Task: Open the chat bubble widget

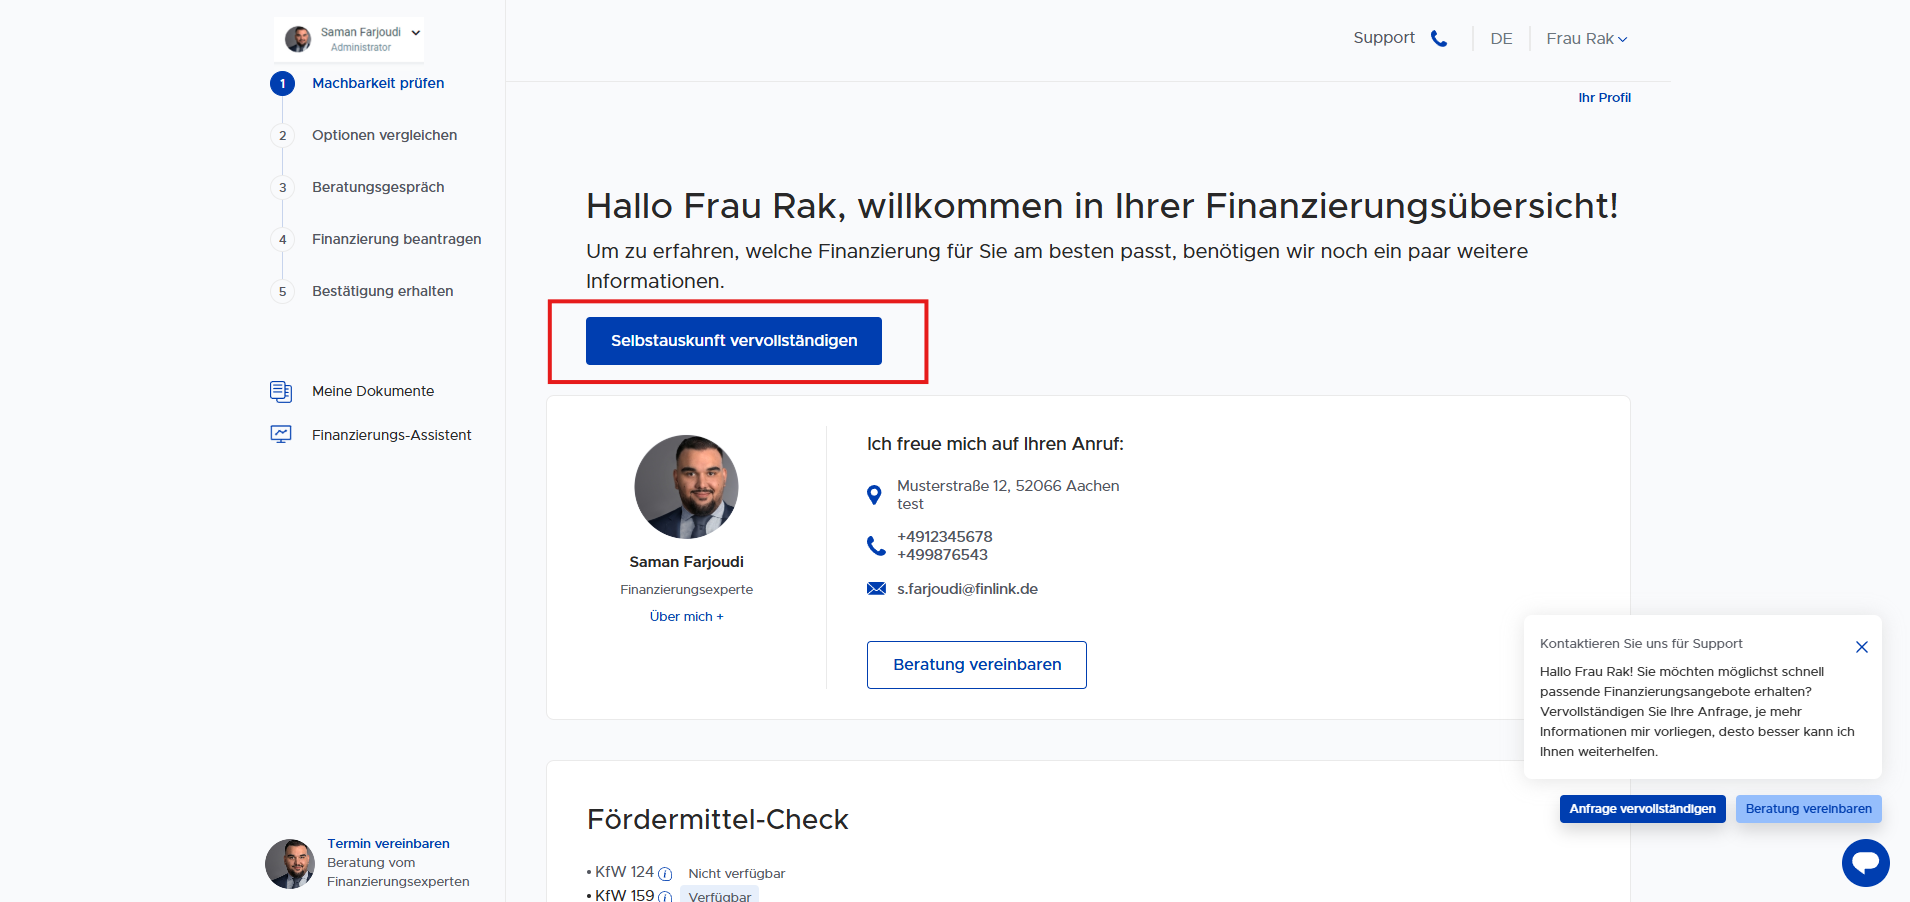Action: pyautogui.click(x=1865, y=862)
